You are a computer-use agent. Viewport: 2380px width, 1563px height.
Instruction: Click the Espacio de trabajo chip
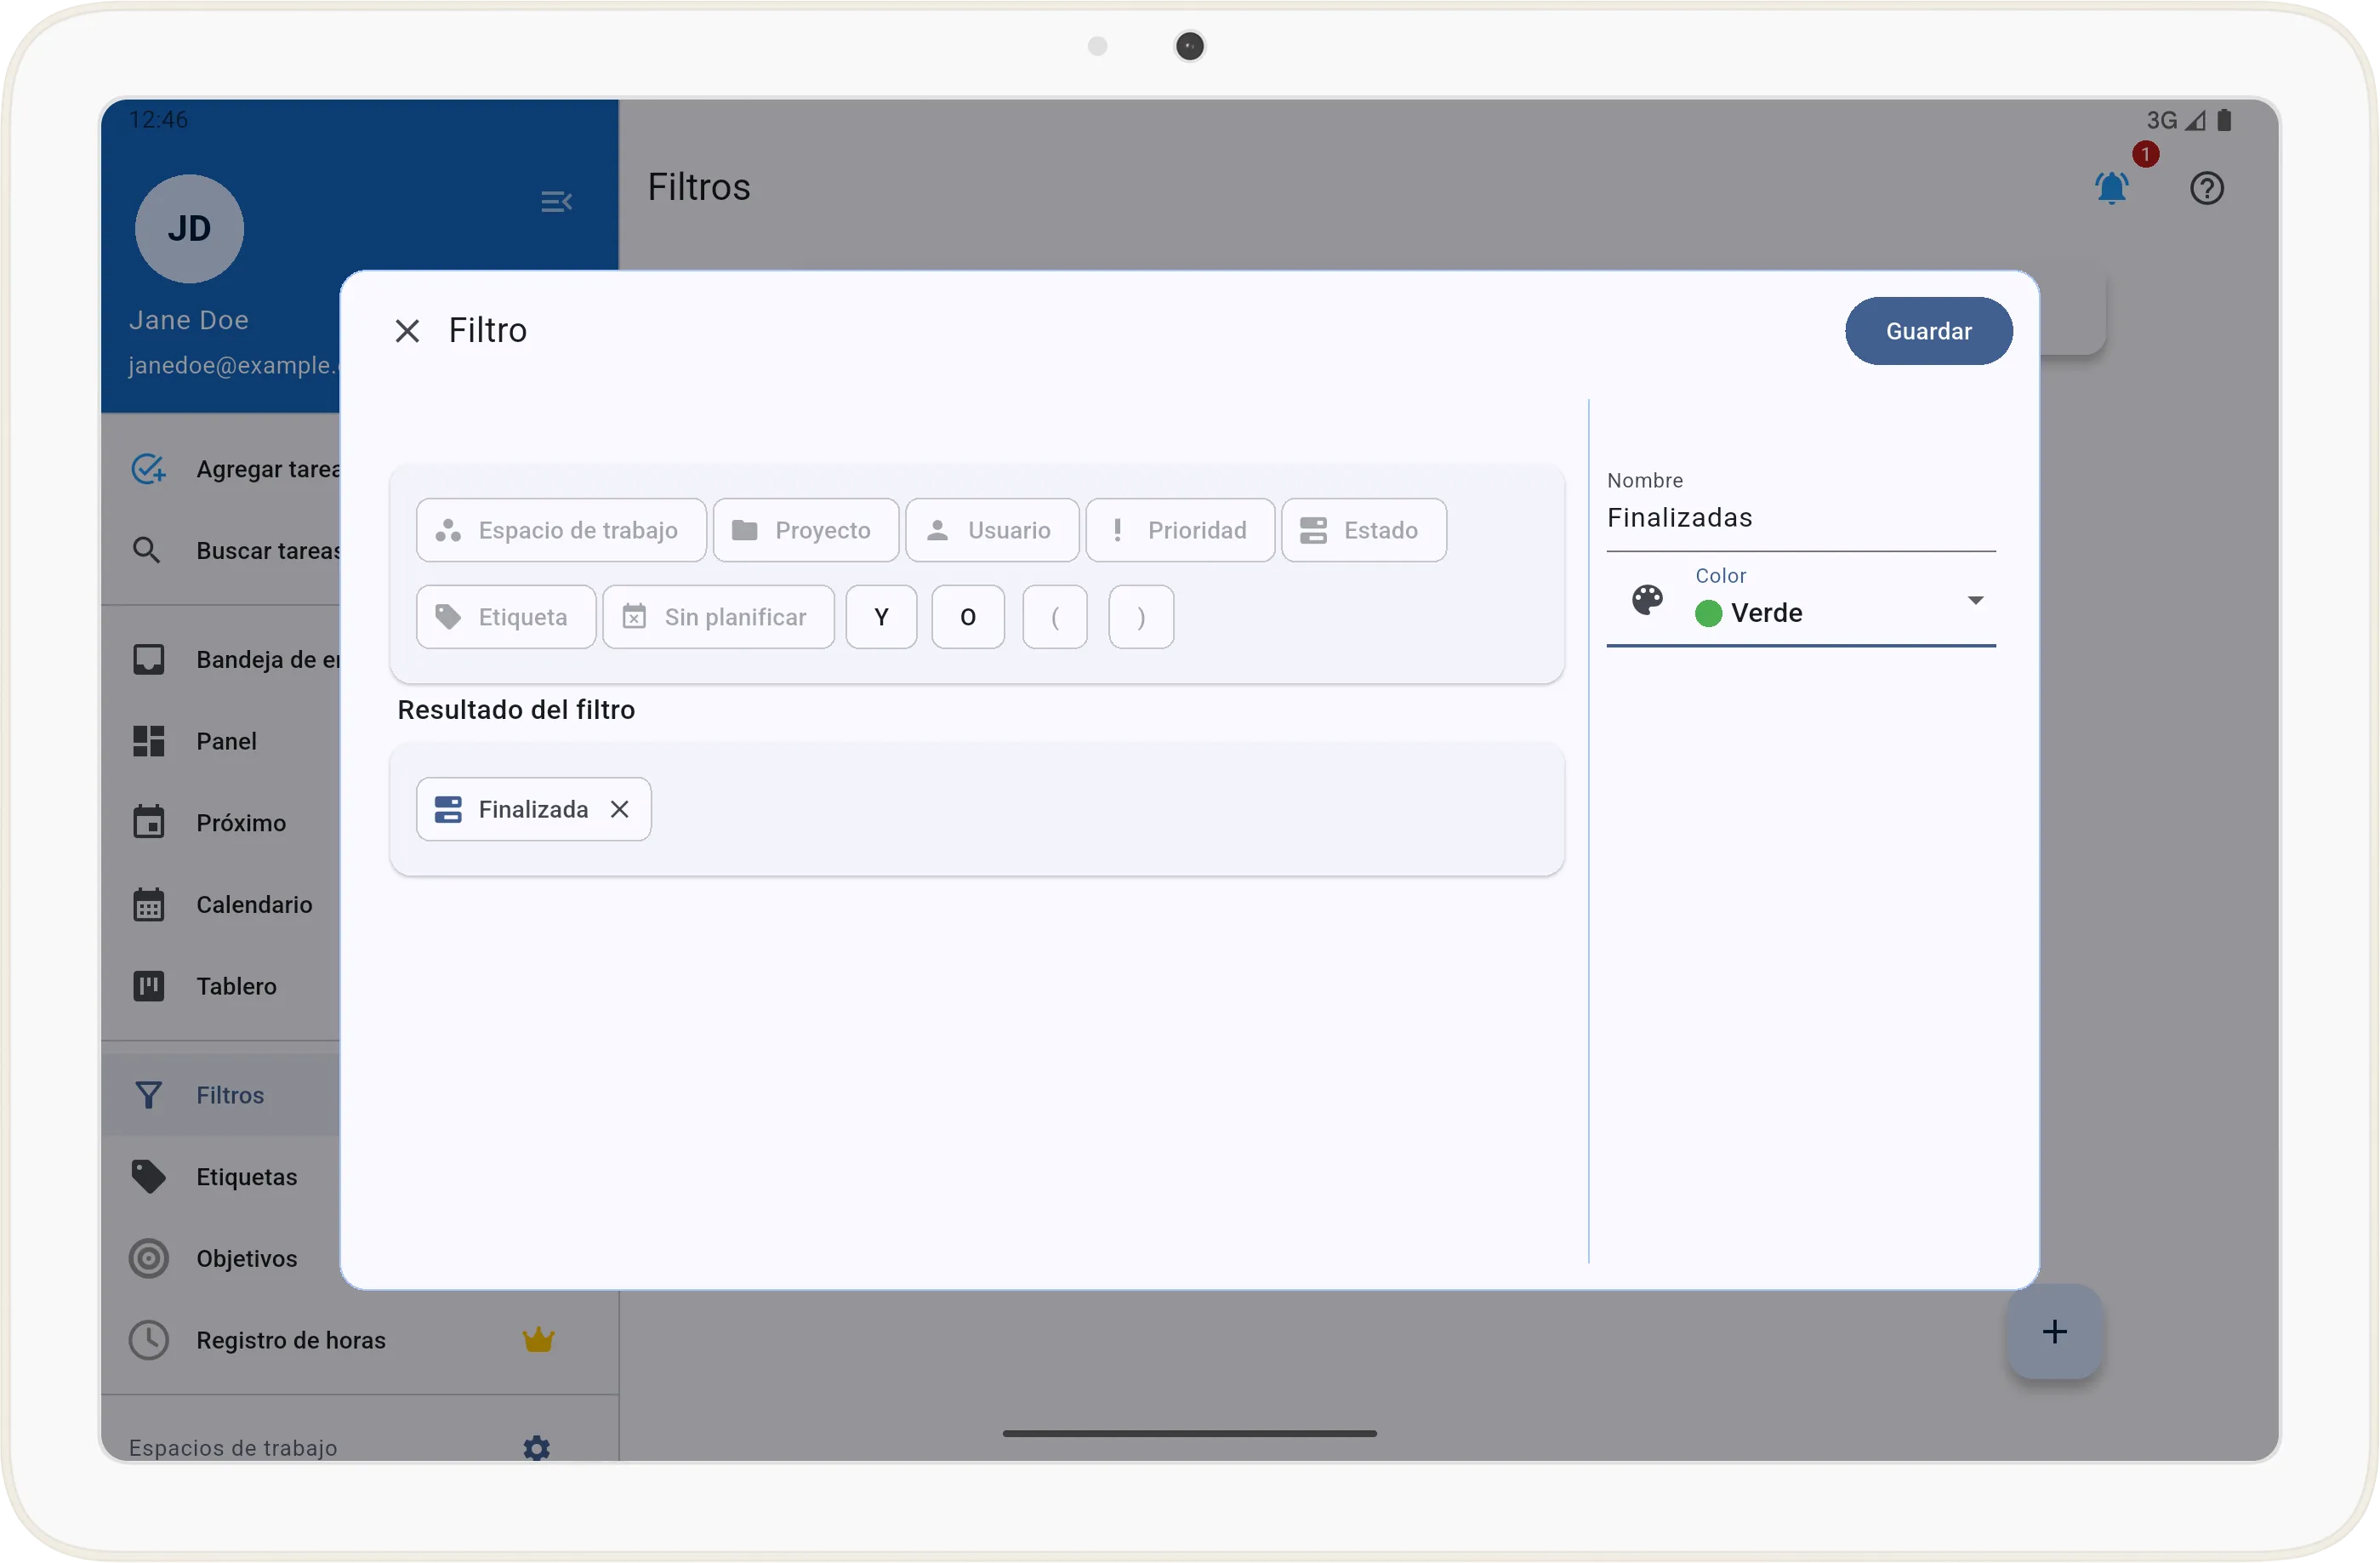[x=561, y=530]
